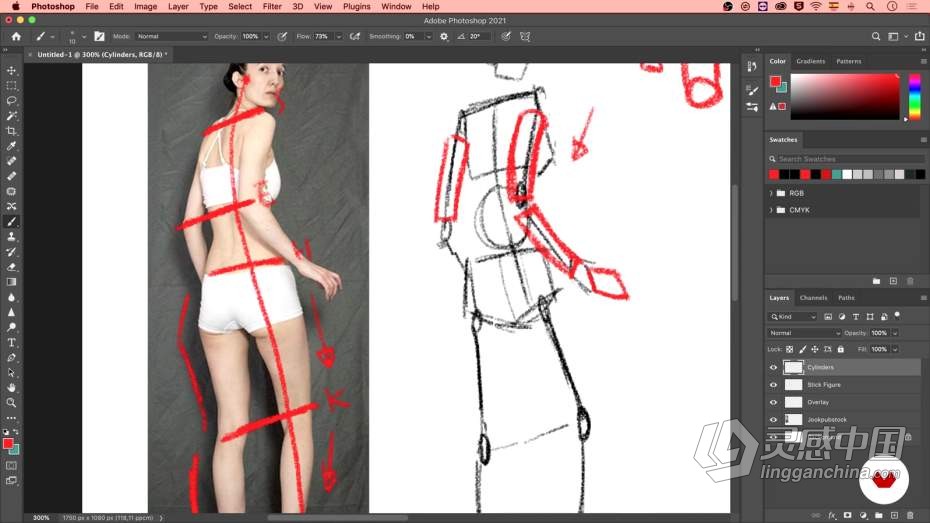Screen dimensions: 930x523
Task: Click the foreground color in toolbox
Action: point(8,444)
